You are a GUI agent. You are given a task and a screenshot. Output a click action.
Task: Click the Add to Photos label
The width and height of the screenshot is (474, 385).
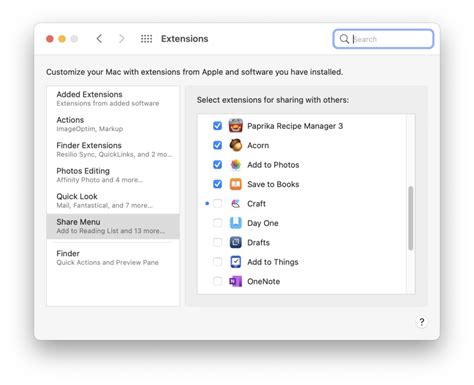pyautogui.click(x=273, y=165)
